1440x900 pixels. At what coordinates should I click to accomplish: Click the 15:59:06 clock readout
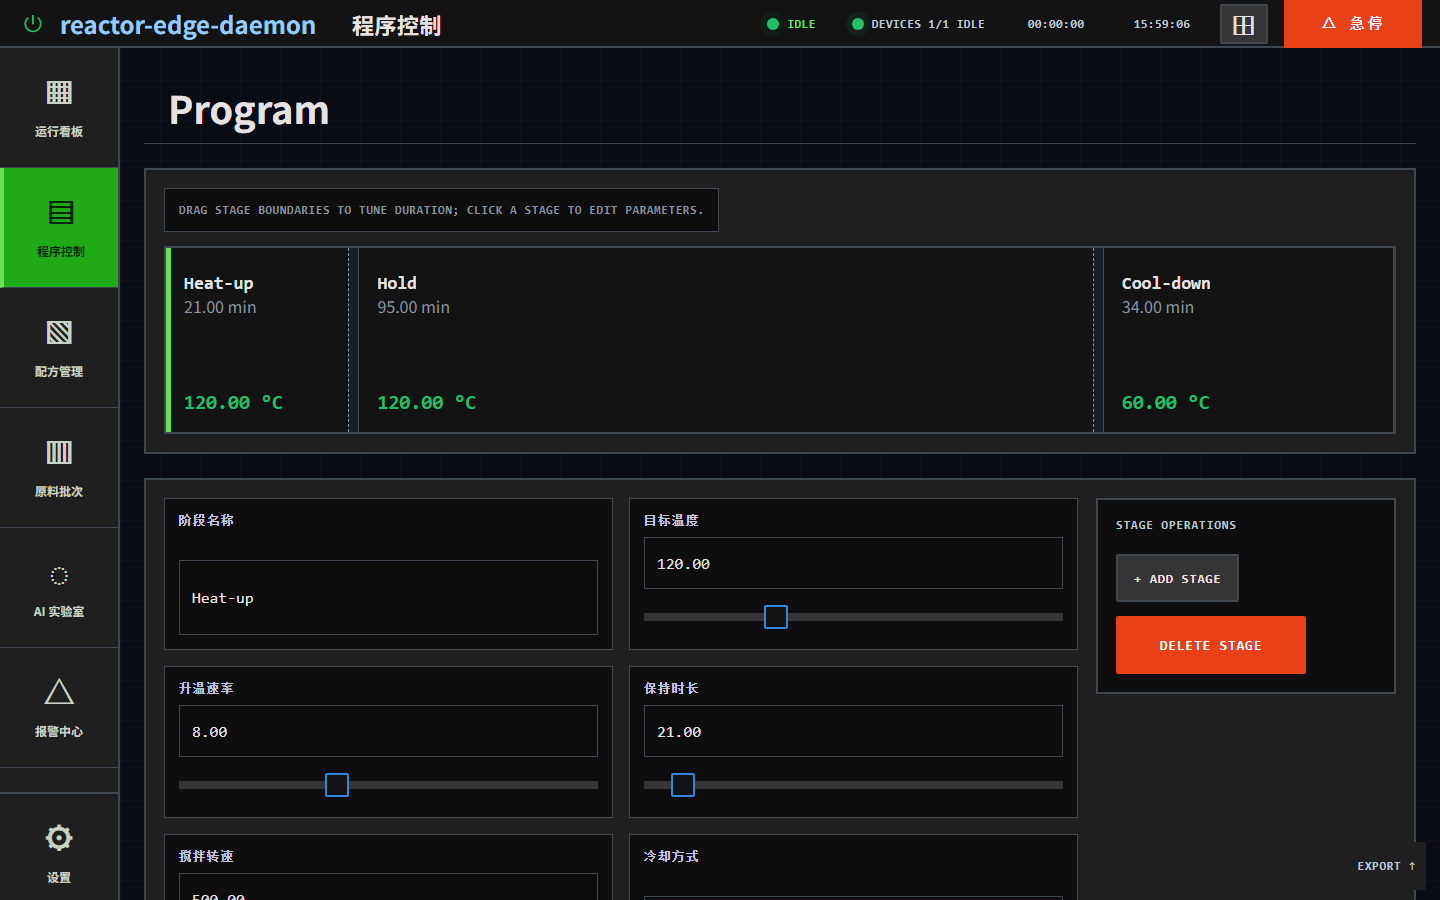click(1162, 24)
